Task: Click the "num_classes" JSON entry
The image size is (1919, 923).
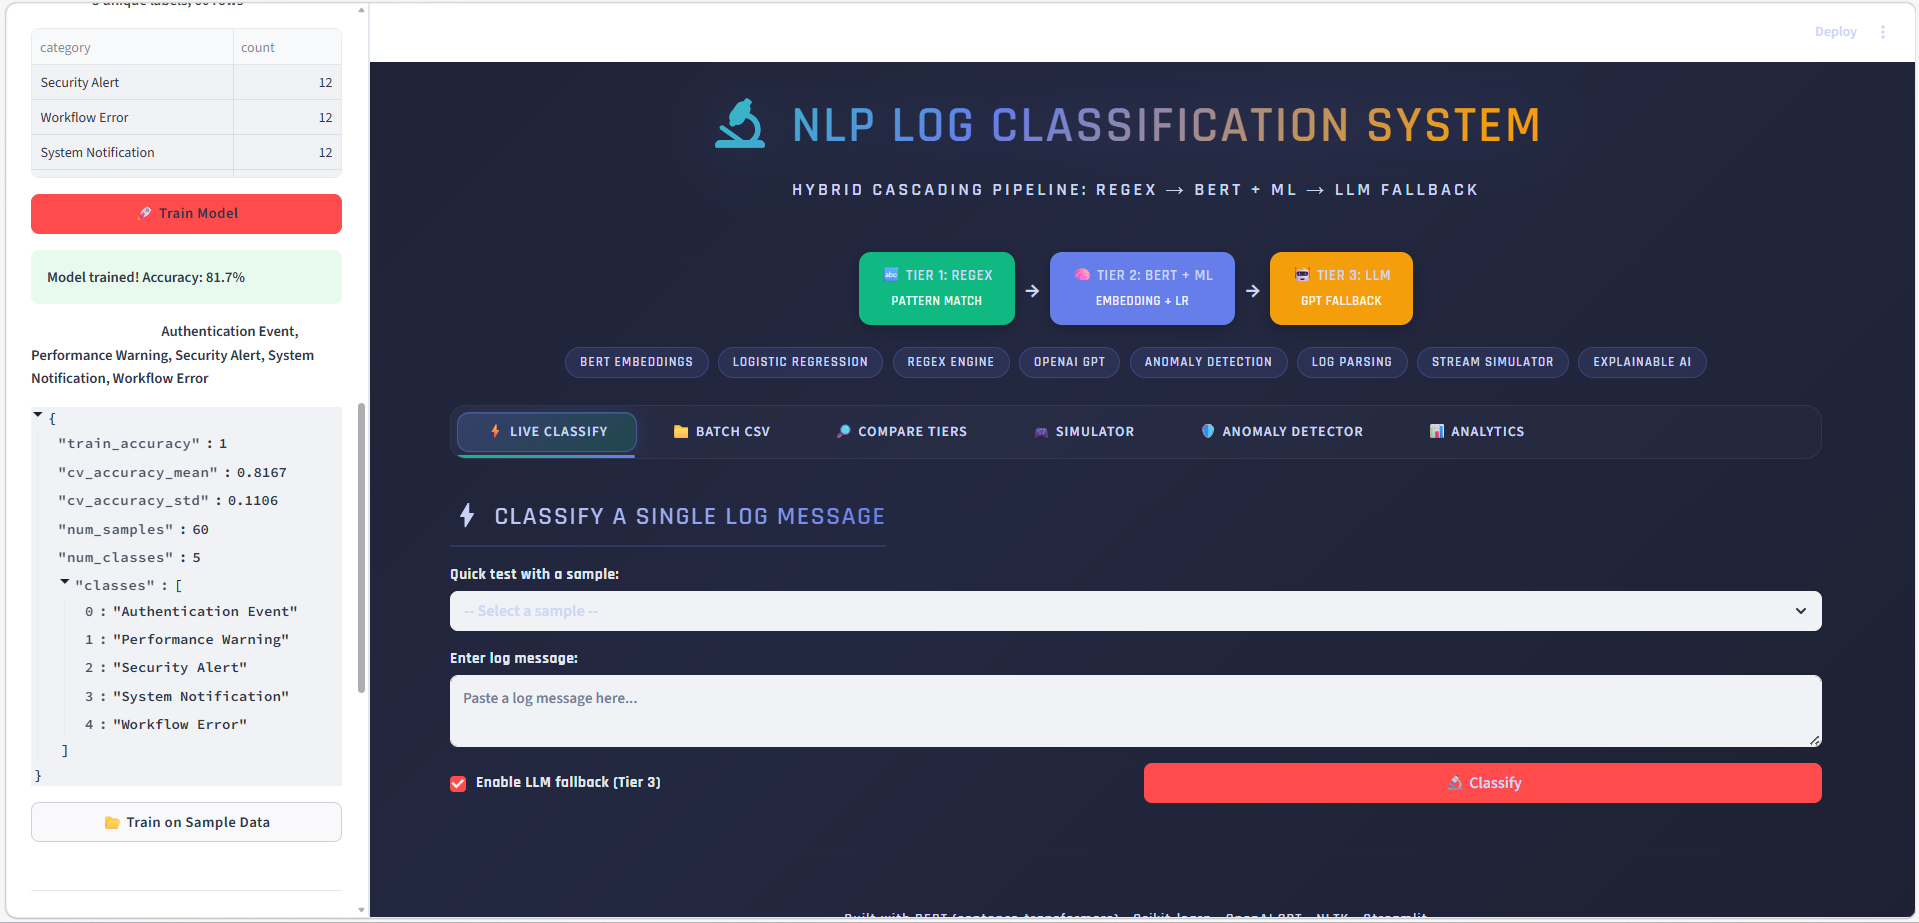Action: (129, 558)
